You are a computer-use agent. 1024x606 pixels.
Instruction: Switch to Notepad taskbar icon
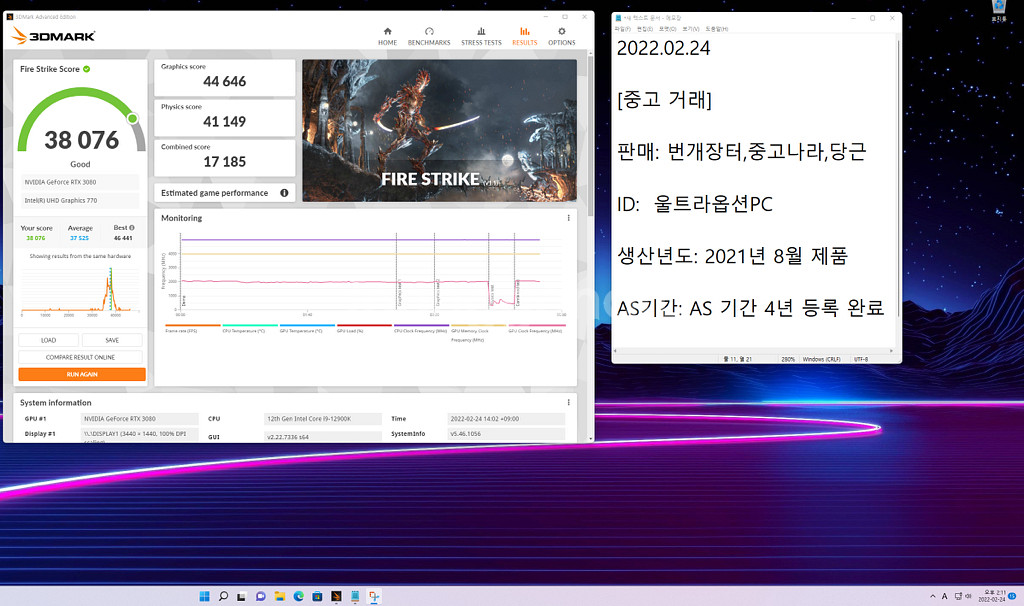coord(355,596)
